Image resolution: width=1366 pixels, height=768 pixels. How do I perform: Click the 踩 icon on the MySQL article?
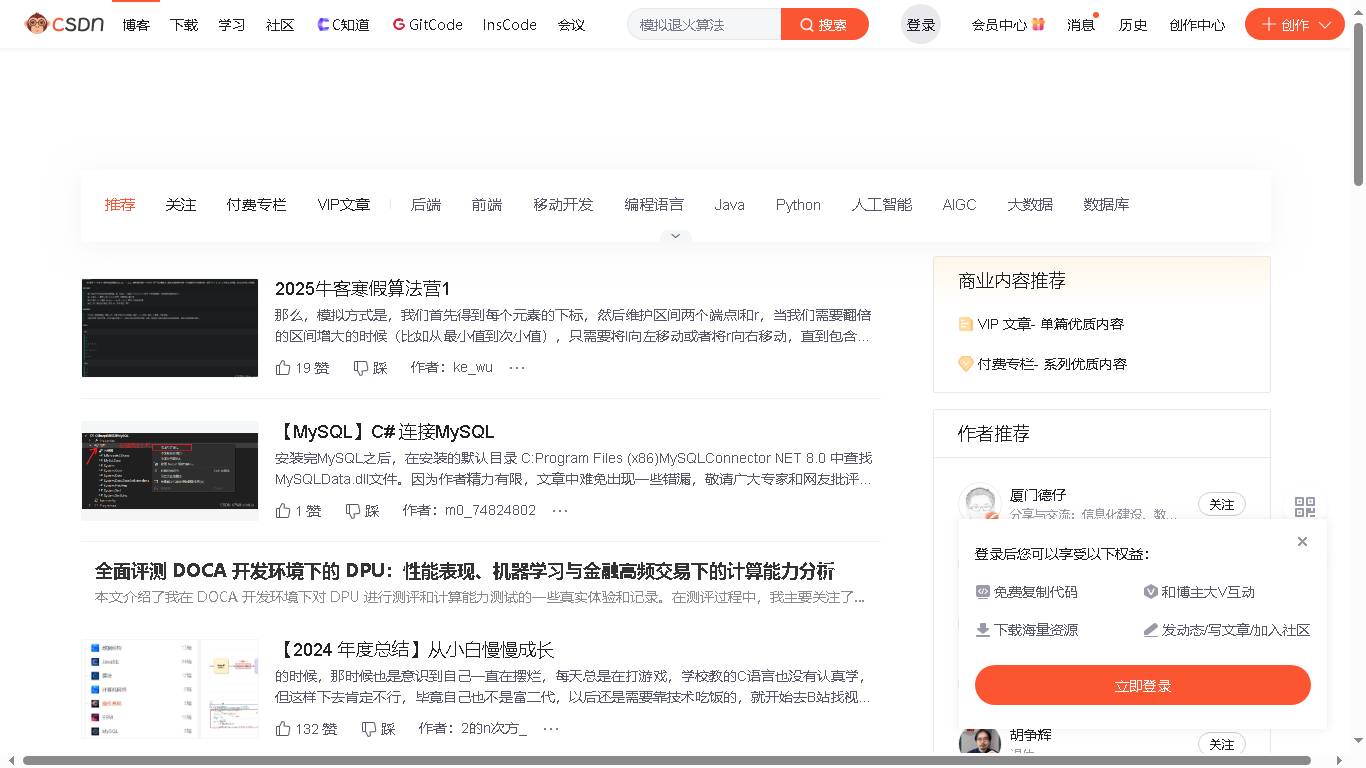(x=360, y=510)
